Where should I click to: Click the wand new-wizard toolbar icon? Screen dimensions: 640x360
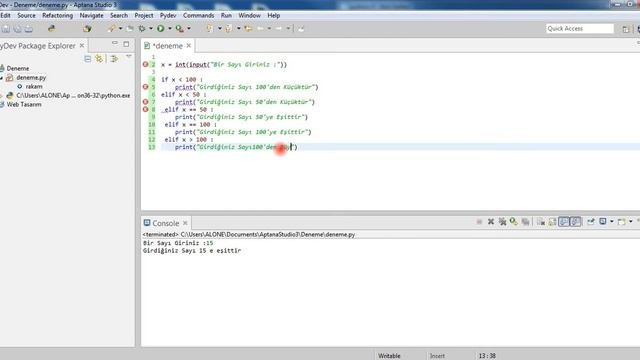point(111,29)
